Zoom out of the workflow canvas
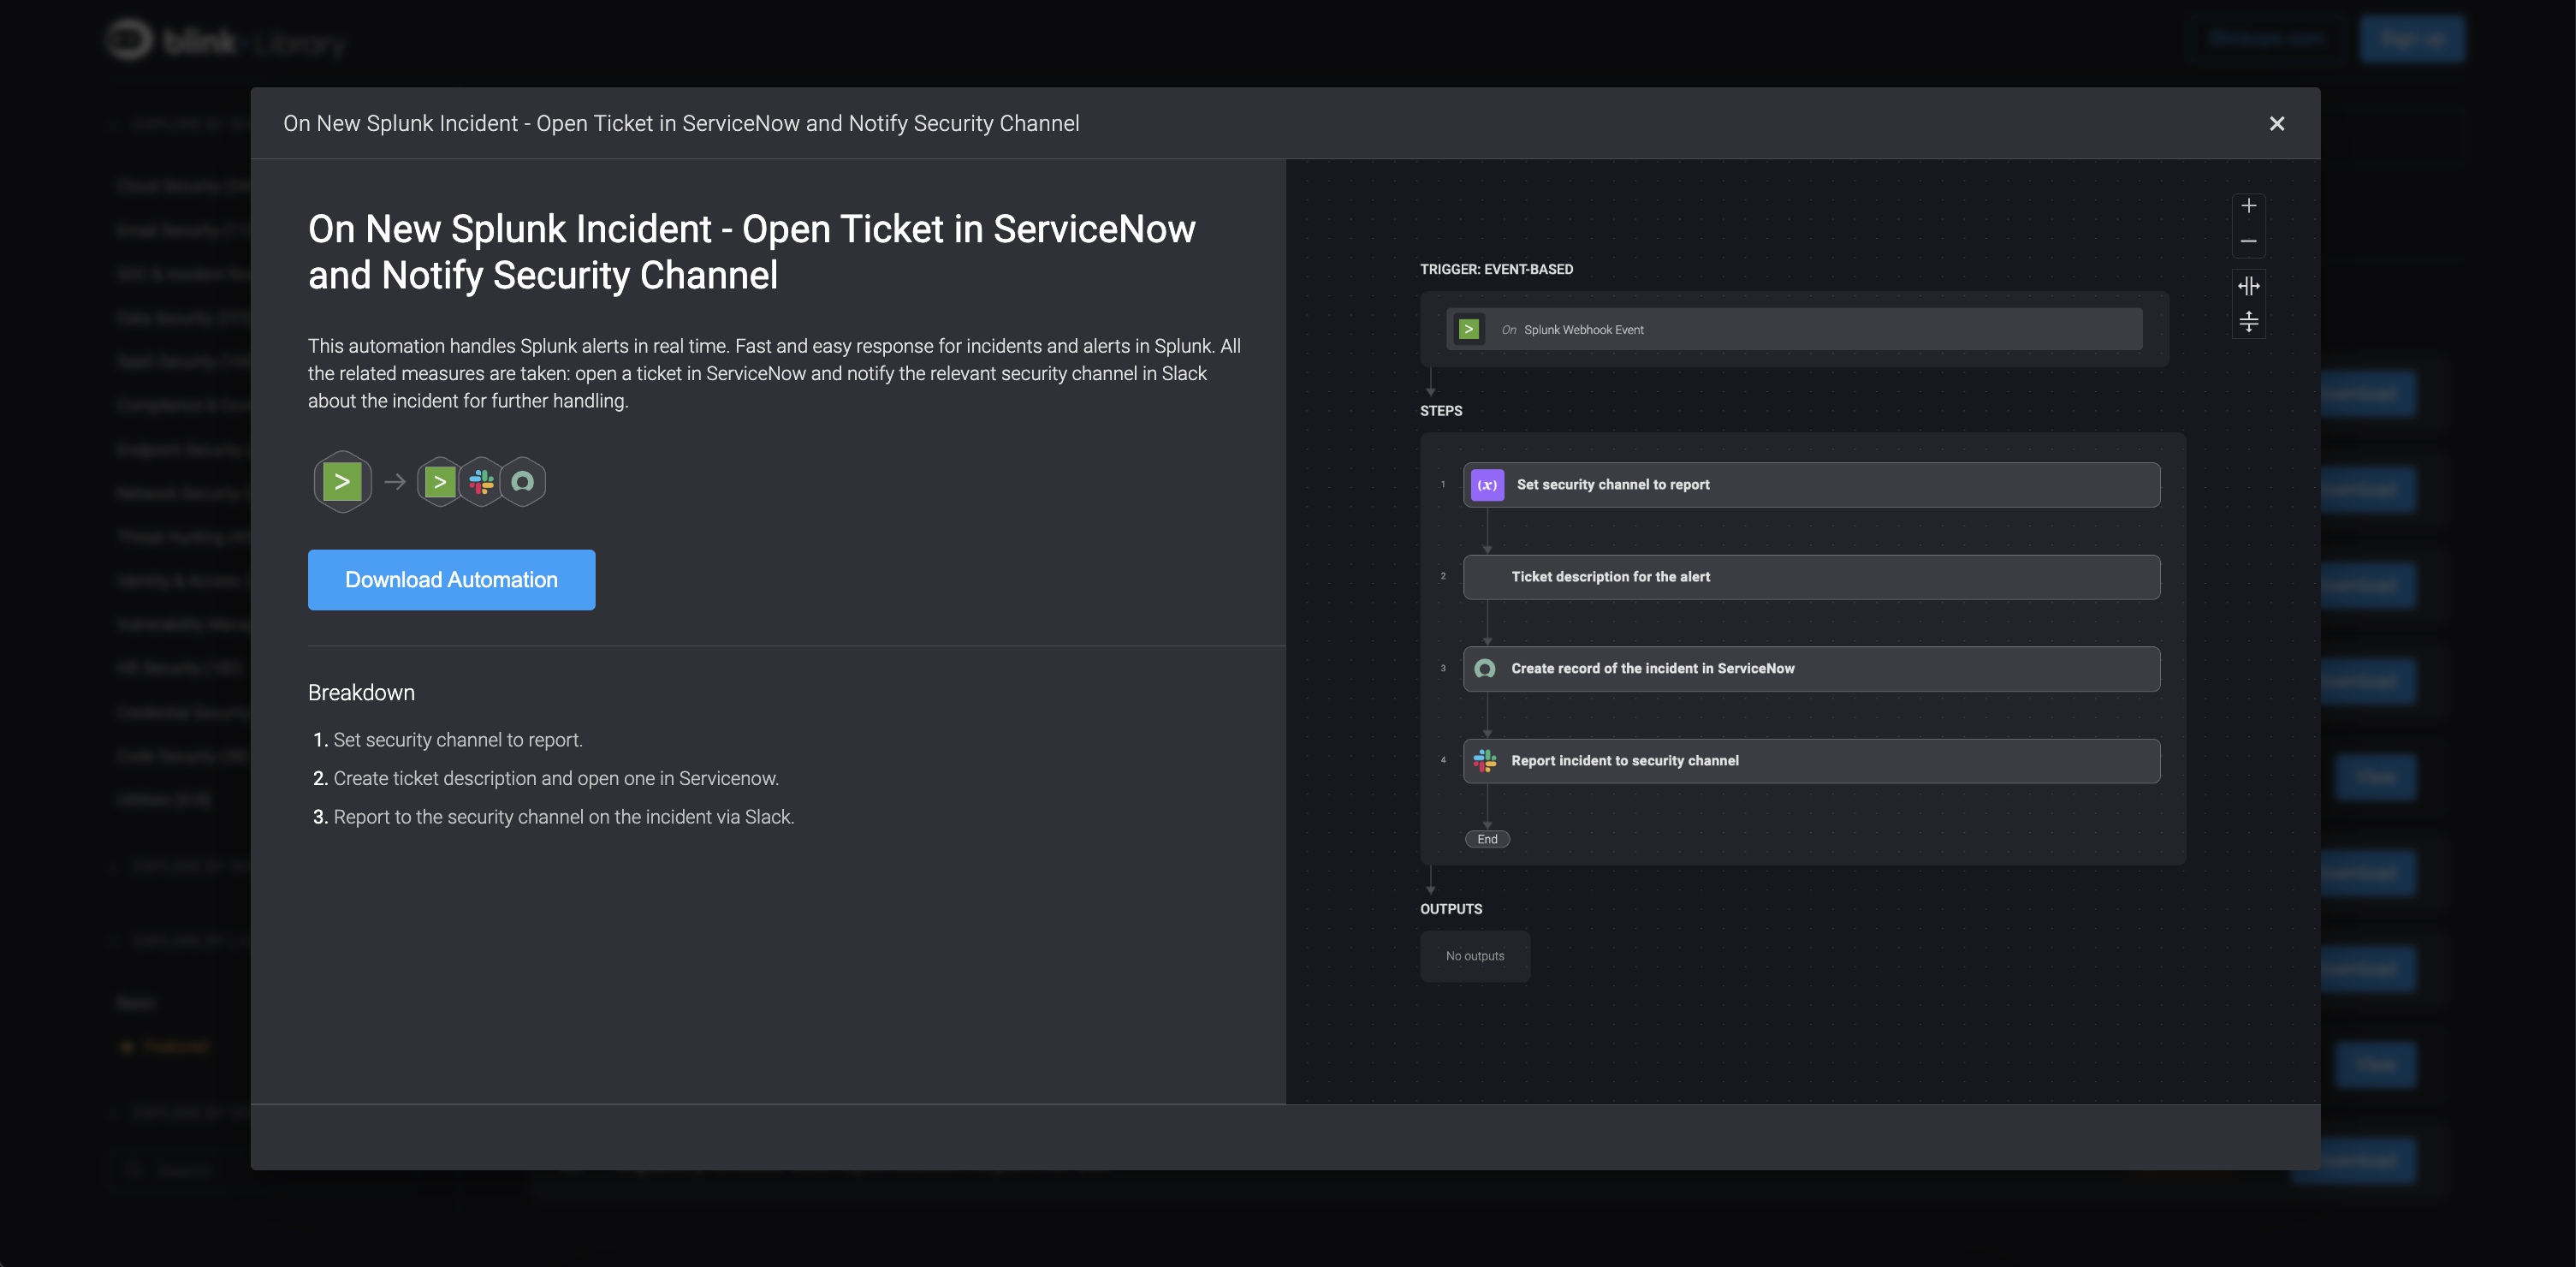The width and height of the screenshot is (2576, 1267). tap(2248, 241)
